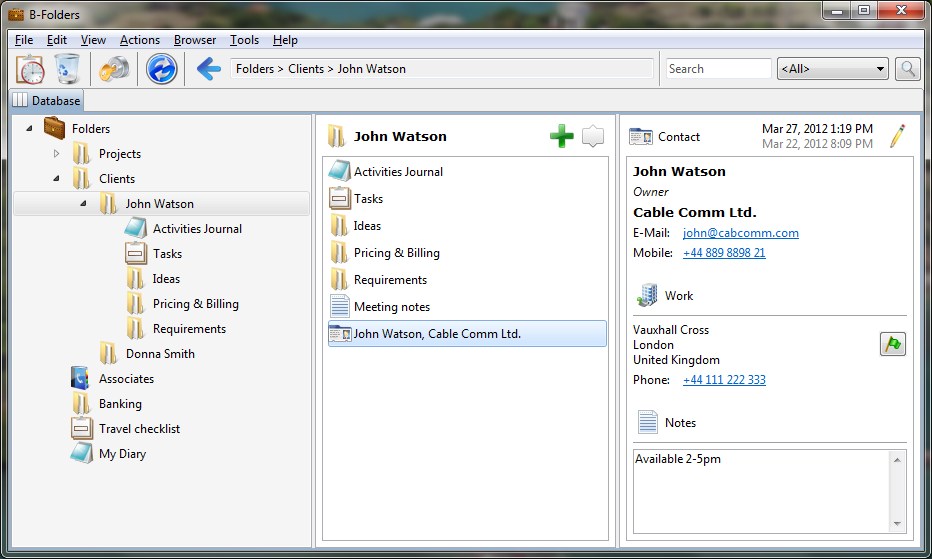Screen dimensions: 932x559
Task: Open the recycle bin toolbar icon
Action: click(x=67, y=69)
